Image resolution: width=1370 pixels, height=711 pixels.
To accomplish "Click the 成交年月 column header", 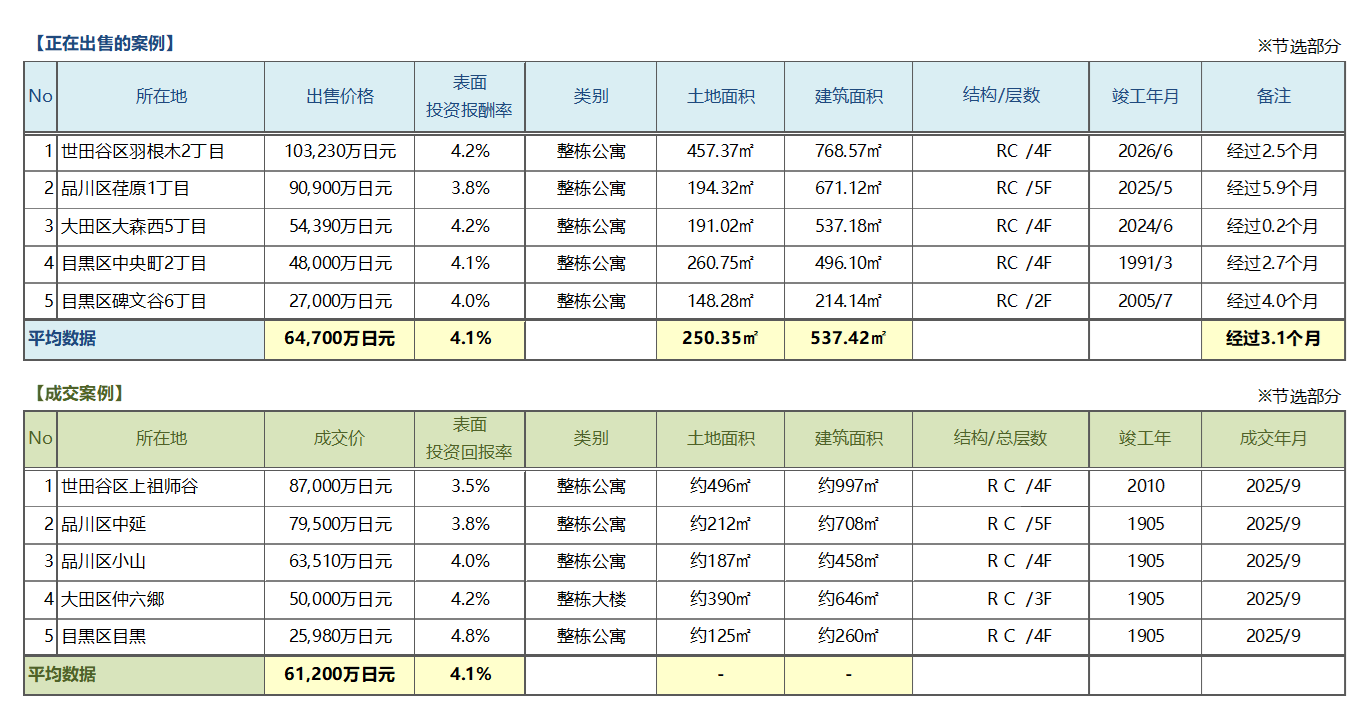I will pos(1273,438).
